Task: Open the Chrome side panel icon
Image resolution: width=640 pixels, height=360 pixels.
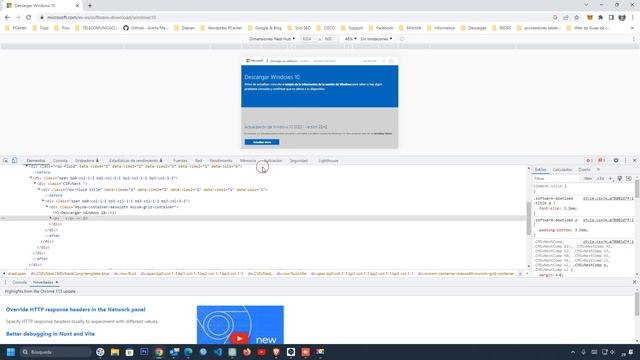Action: coord(611,18)
